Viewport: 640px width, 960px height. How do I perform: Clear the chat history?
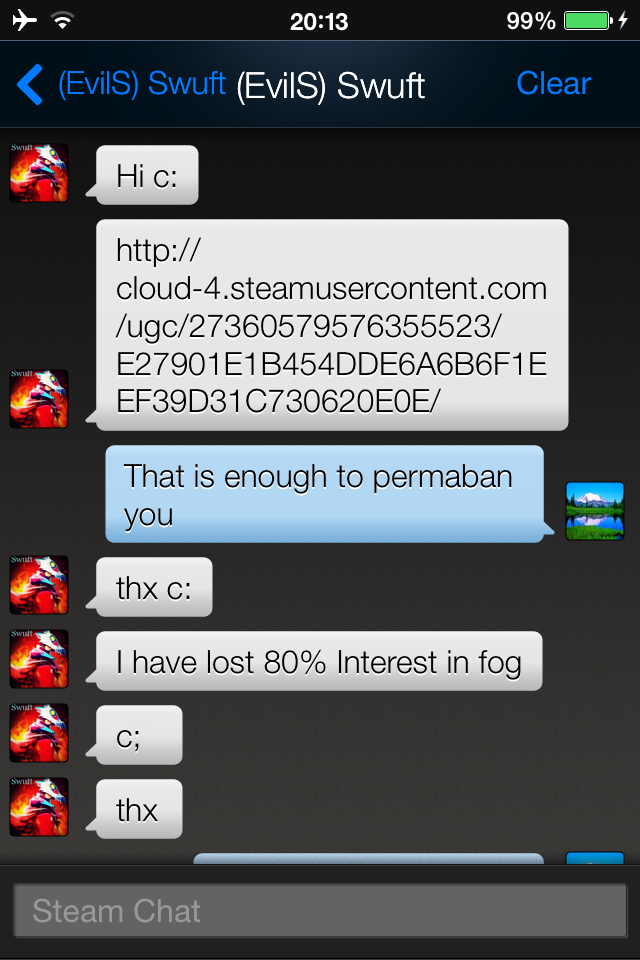tap(553, 83)
